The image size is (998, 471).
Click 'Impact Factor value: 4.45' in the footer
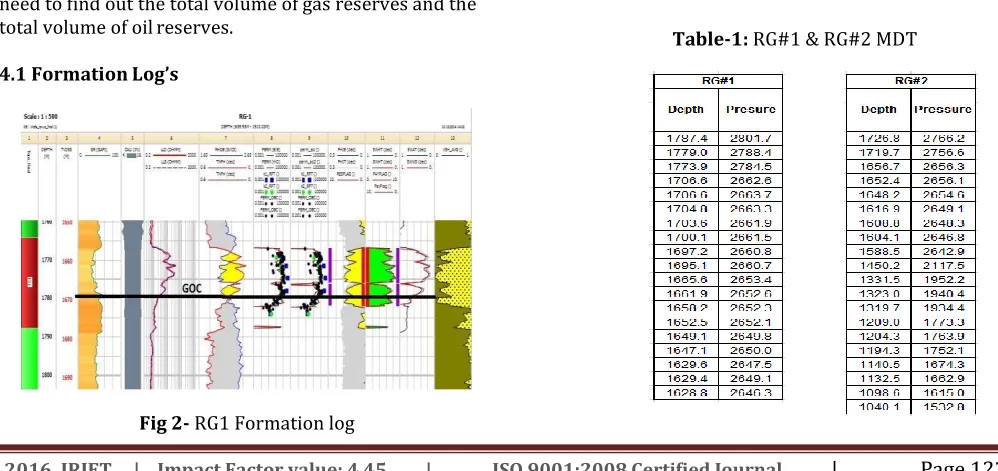(272, 466)
